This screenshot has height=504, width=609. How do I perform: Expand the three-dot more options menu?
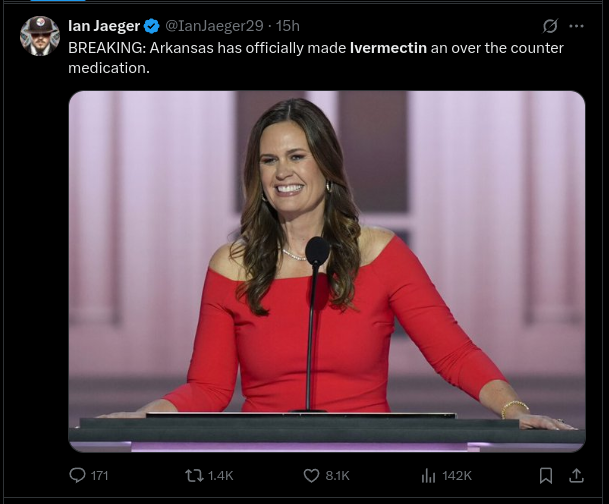(x=576, y=26)
